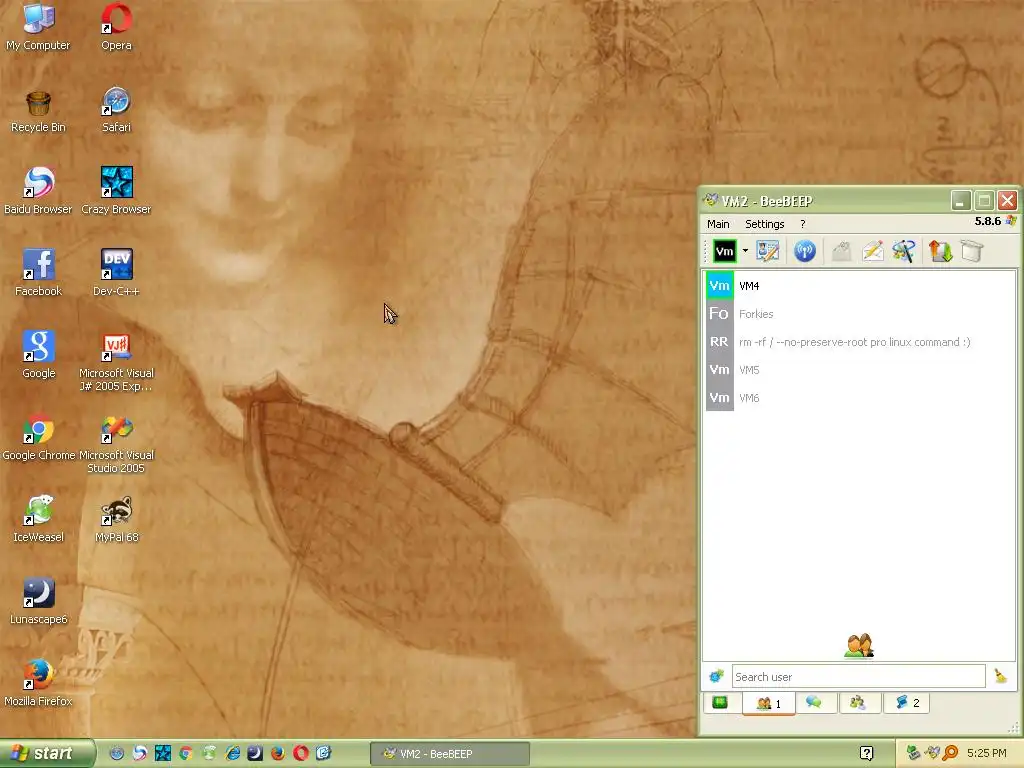Image resolution: width=1024 pixels, height=768 pixels.
Task: Open the ? help menu
Action: (x=803, y=224)
